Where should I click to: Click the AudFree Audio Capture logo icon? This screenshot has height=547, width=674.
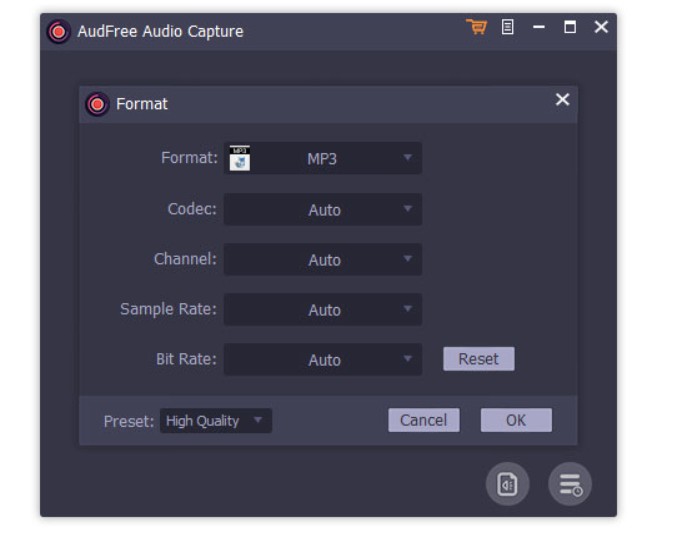(58, 31)
